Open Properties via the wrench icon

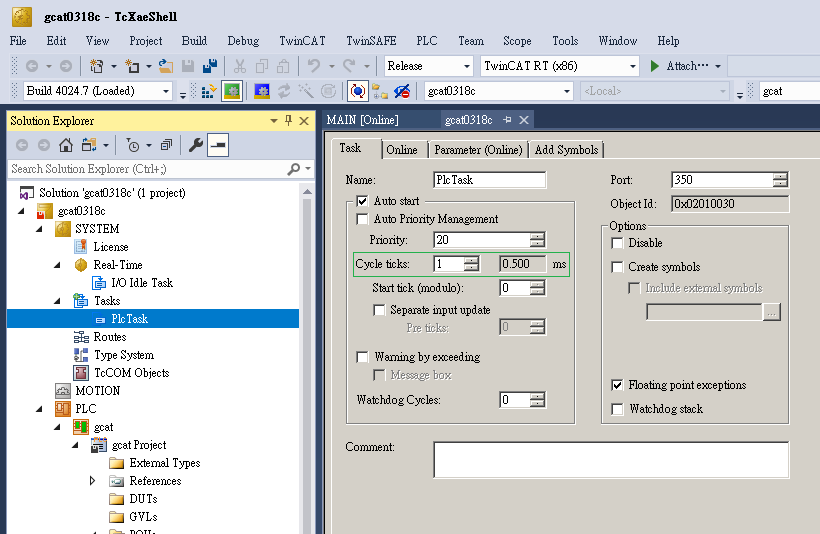click(x=196, y=145)
